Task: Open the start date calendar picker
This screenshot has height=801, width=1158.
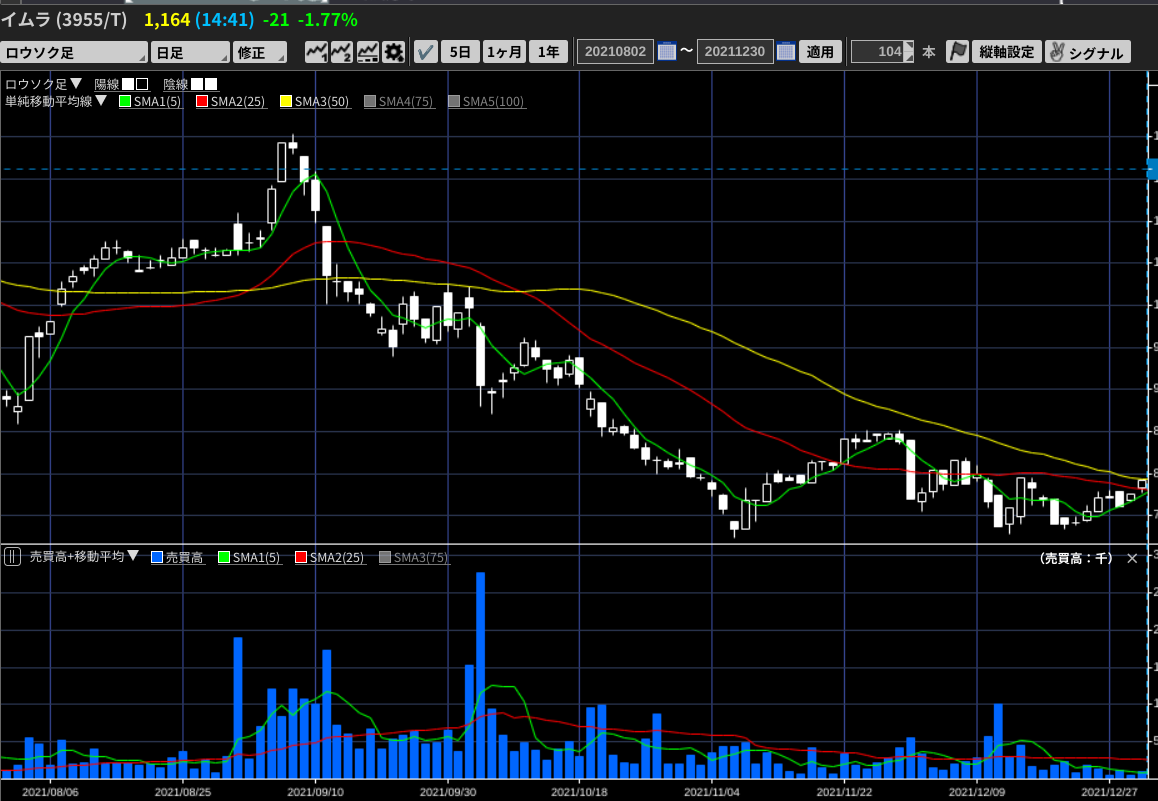Action: [667, 52]
